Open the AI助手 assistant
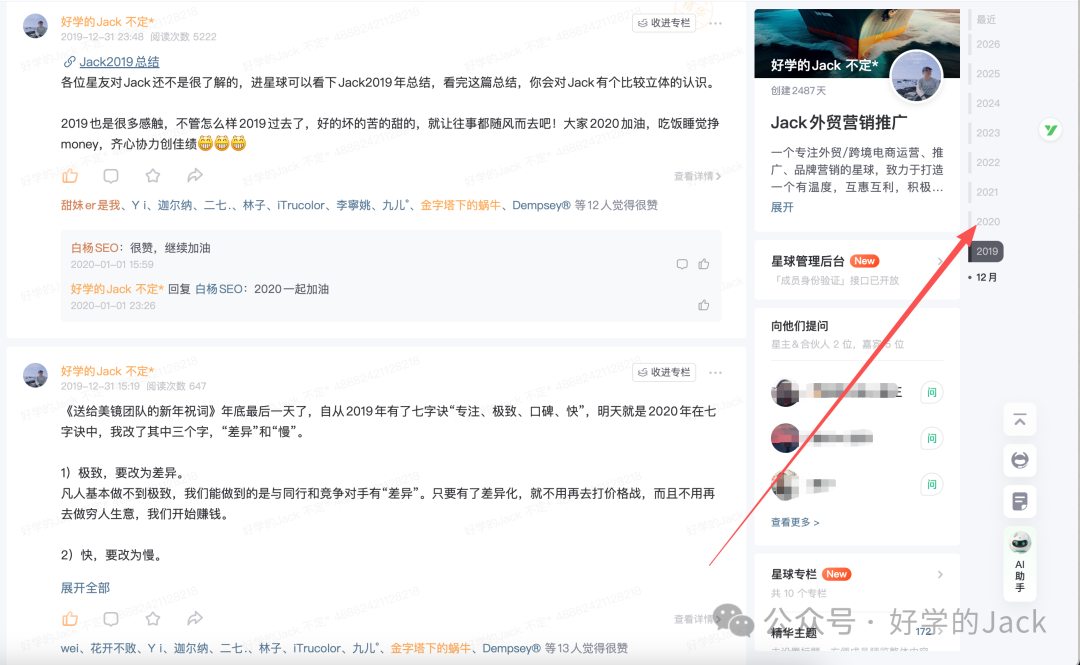The height and width of the screenshot is (665, 1080). coord(1020,562)
